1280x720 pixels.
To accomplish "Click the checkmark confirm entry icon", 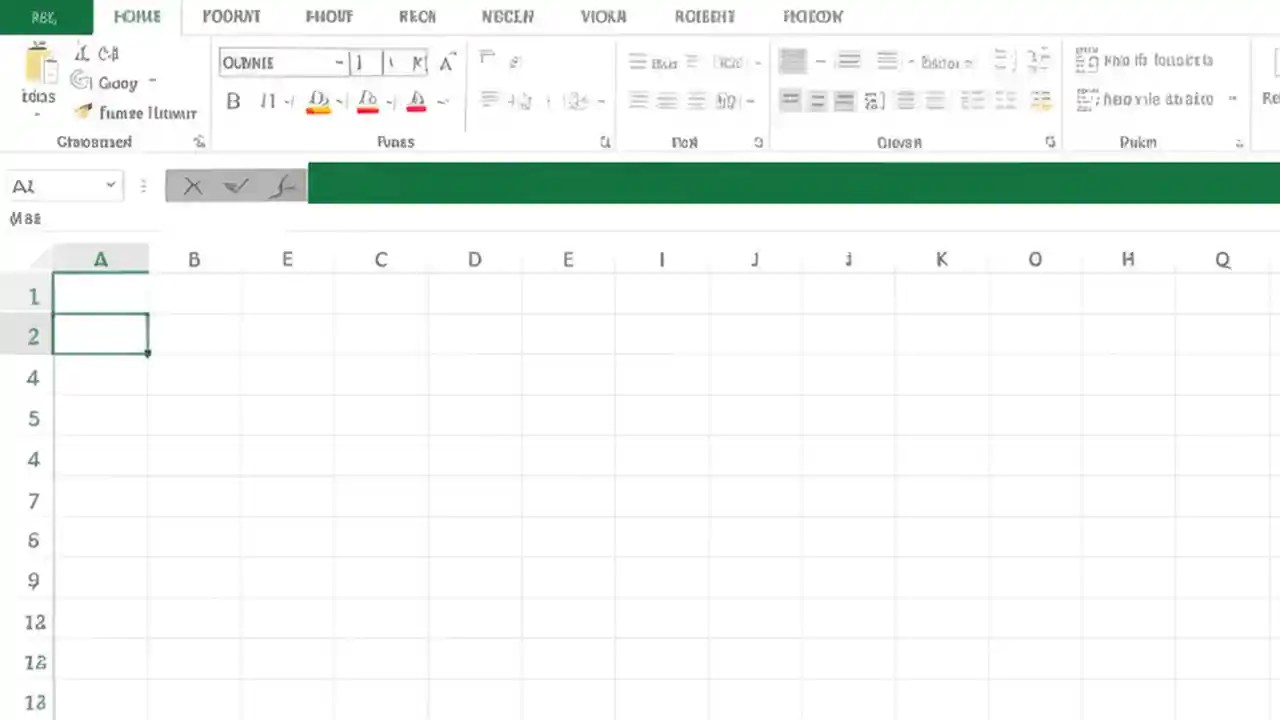I will coord(235,186).
